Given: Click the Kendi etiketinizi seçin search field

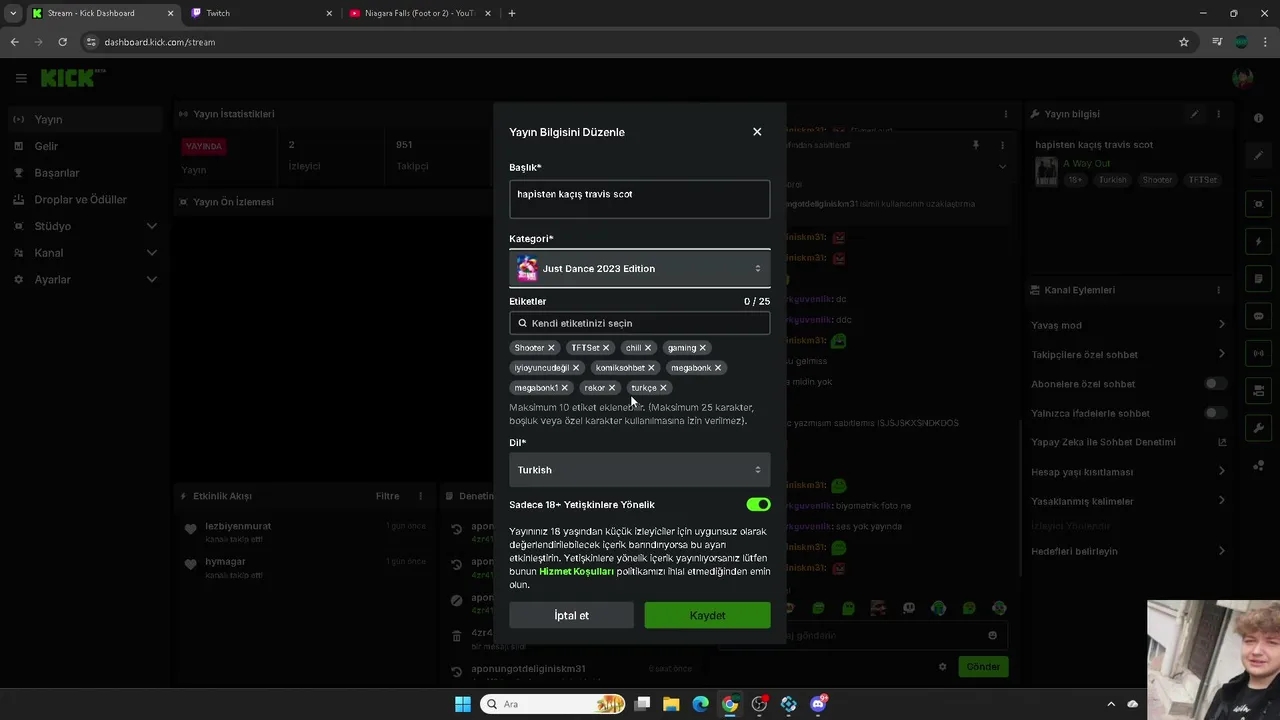Looking at the screenshot, I should [x=640, y=323].
